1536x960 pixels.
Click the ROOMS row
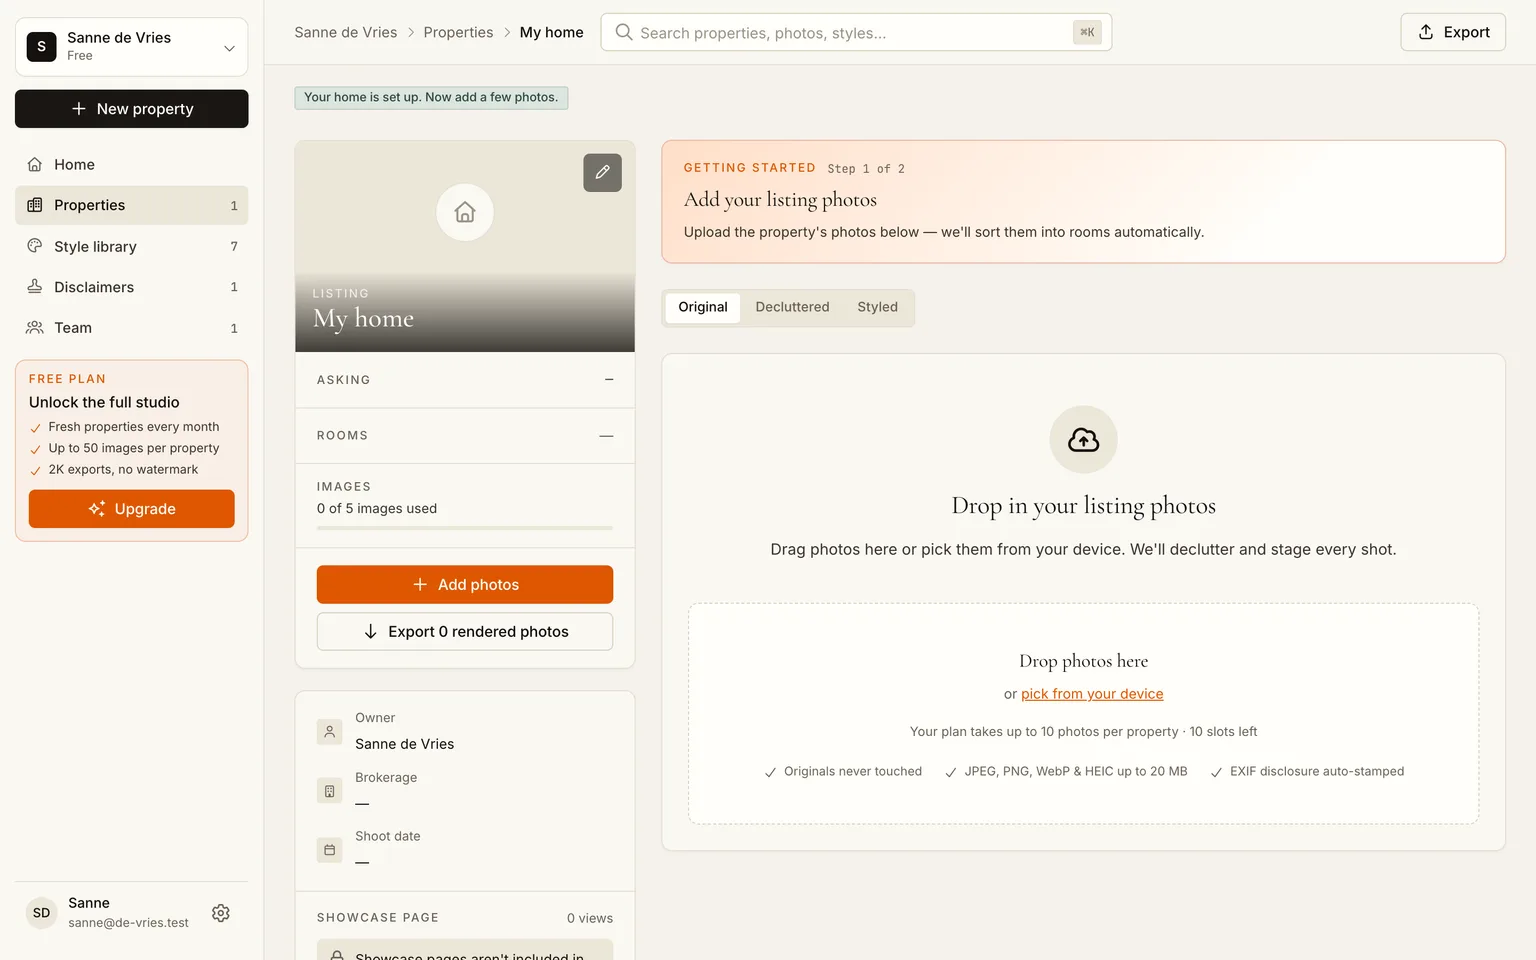pos(465,436)
